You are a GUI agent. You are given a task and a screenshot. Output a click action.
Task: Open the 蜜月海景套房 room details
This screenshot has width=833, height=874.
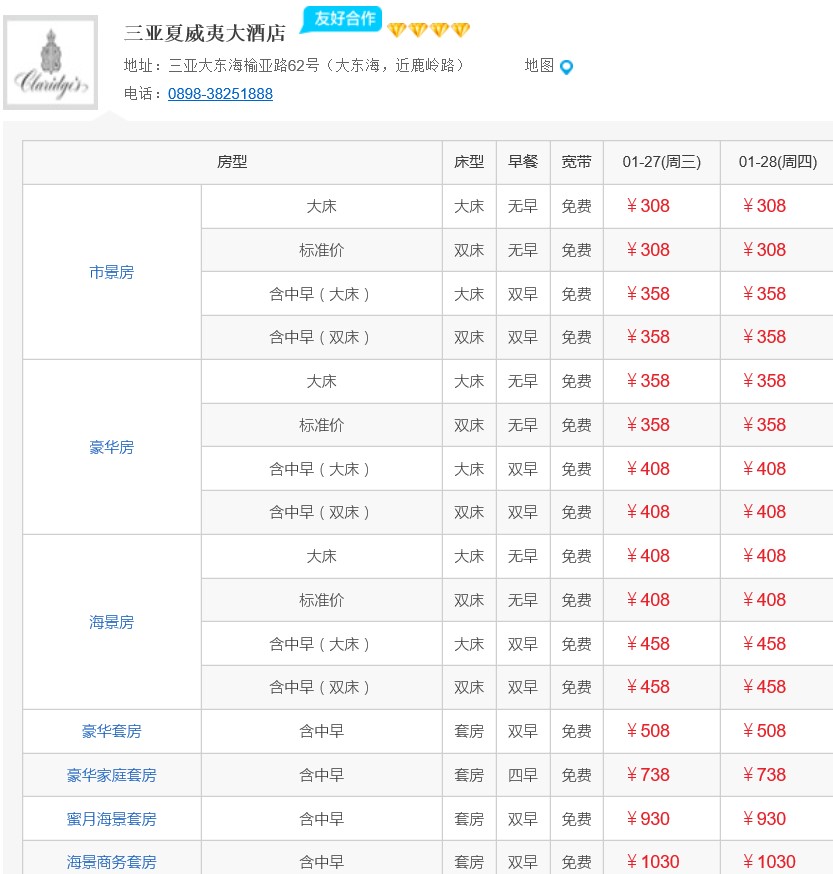click(111, 819)
